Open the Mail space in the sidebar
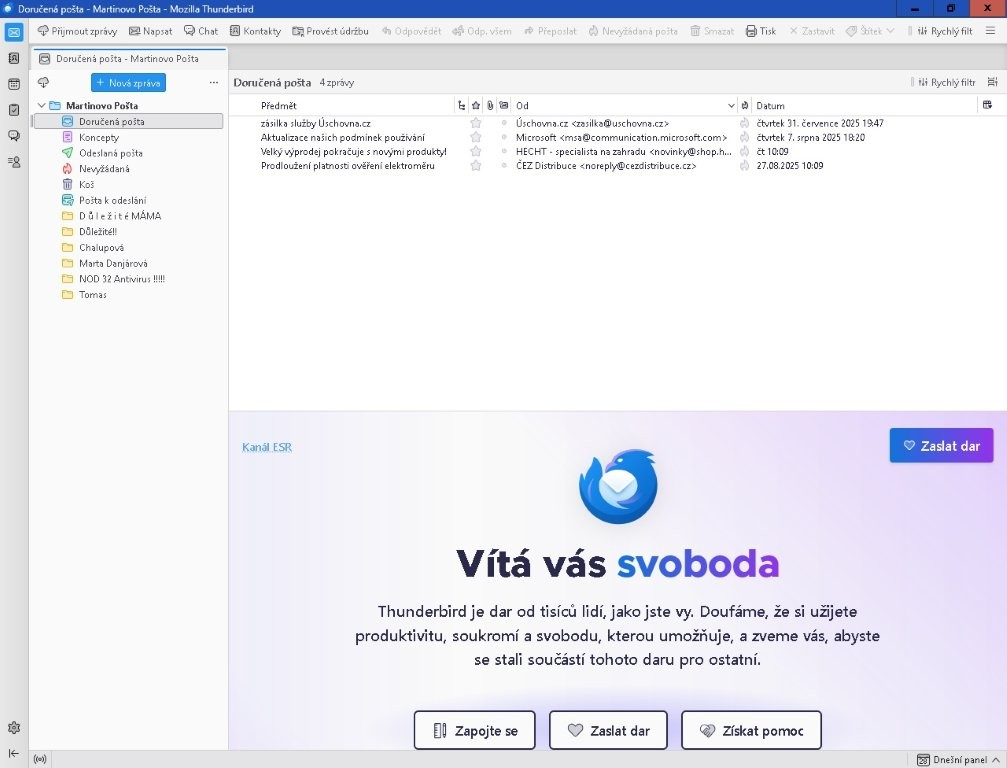 [x=14, y=32]
